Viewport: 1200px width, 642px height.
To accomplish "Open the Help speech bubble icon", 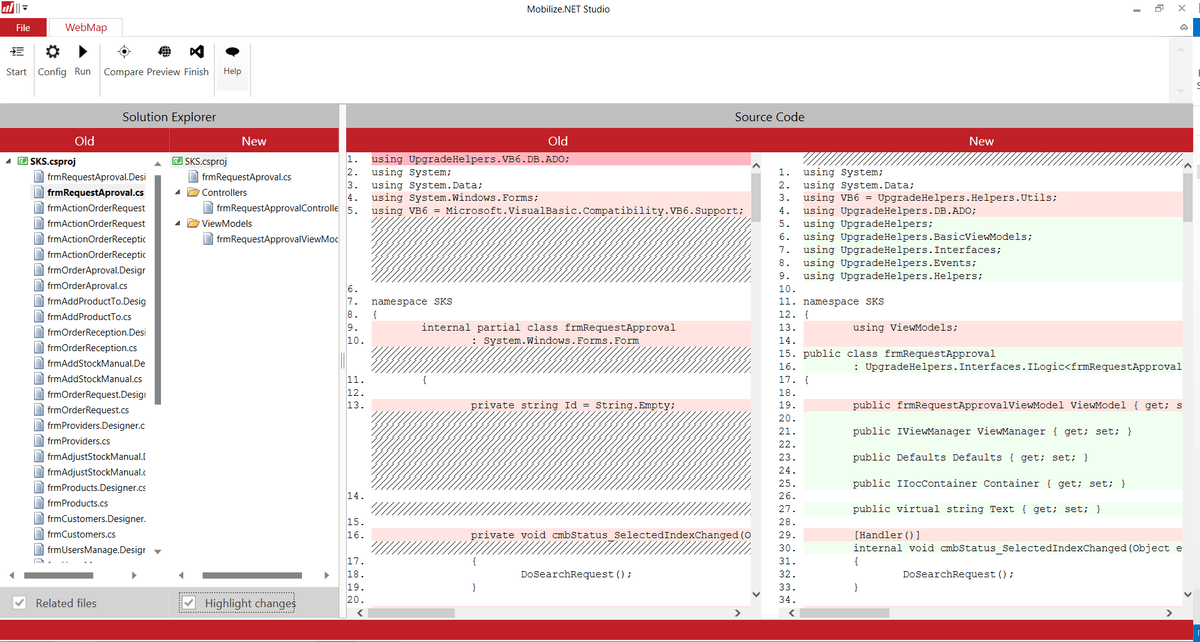I will pyautogui.click(x=232, y=52).
